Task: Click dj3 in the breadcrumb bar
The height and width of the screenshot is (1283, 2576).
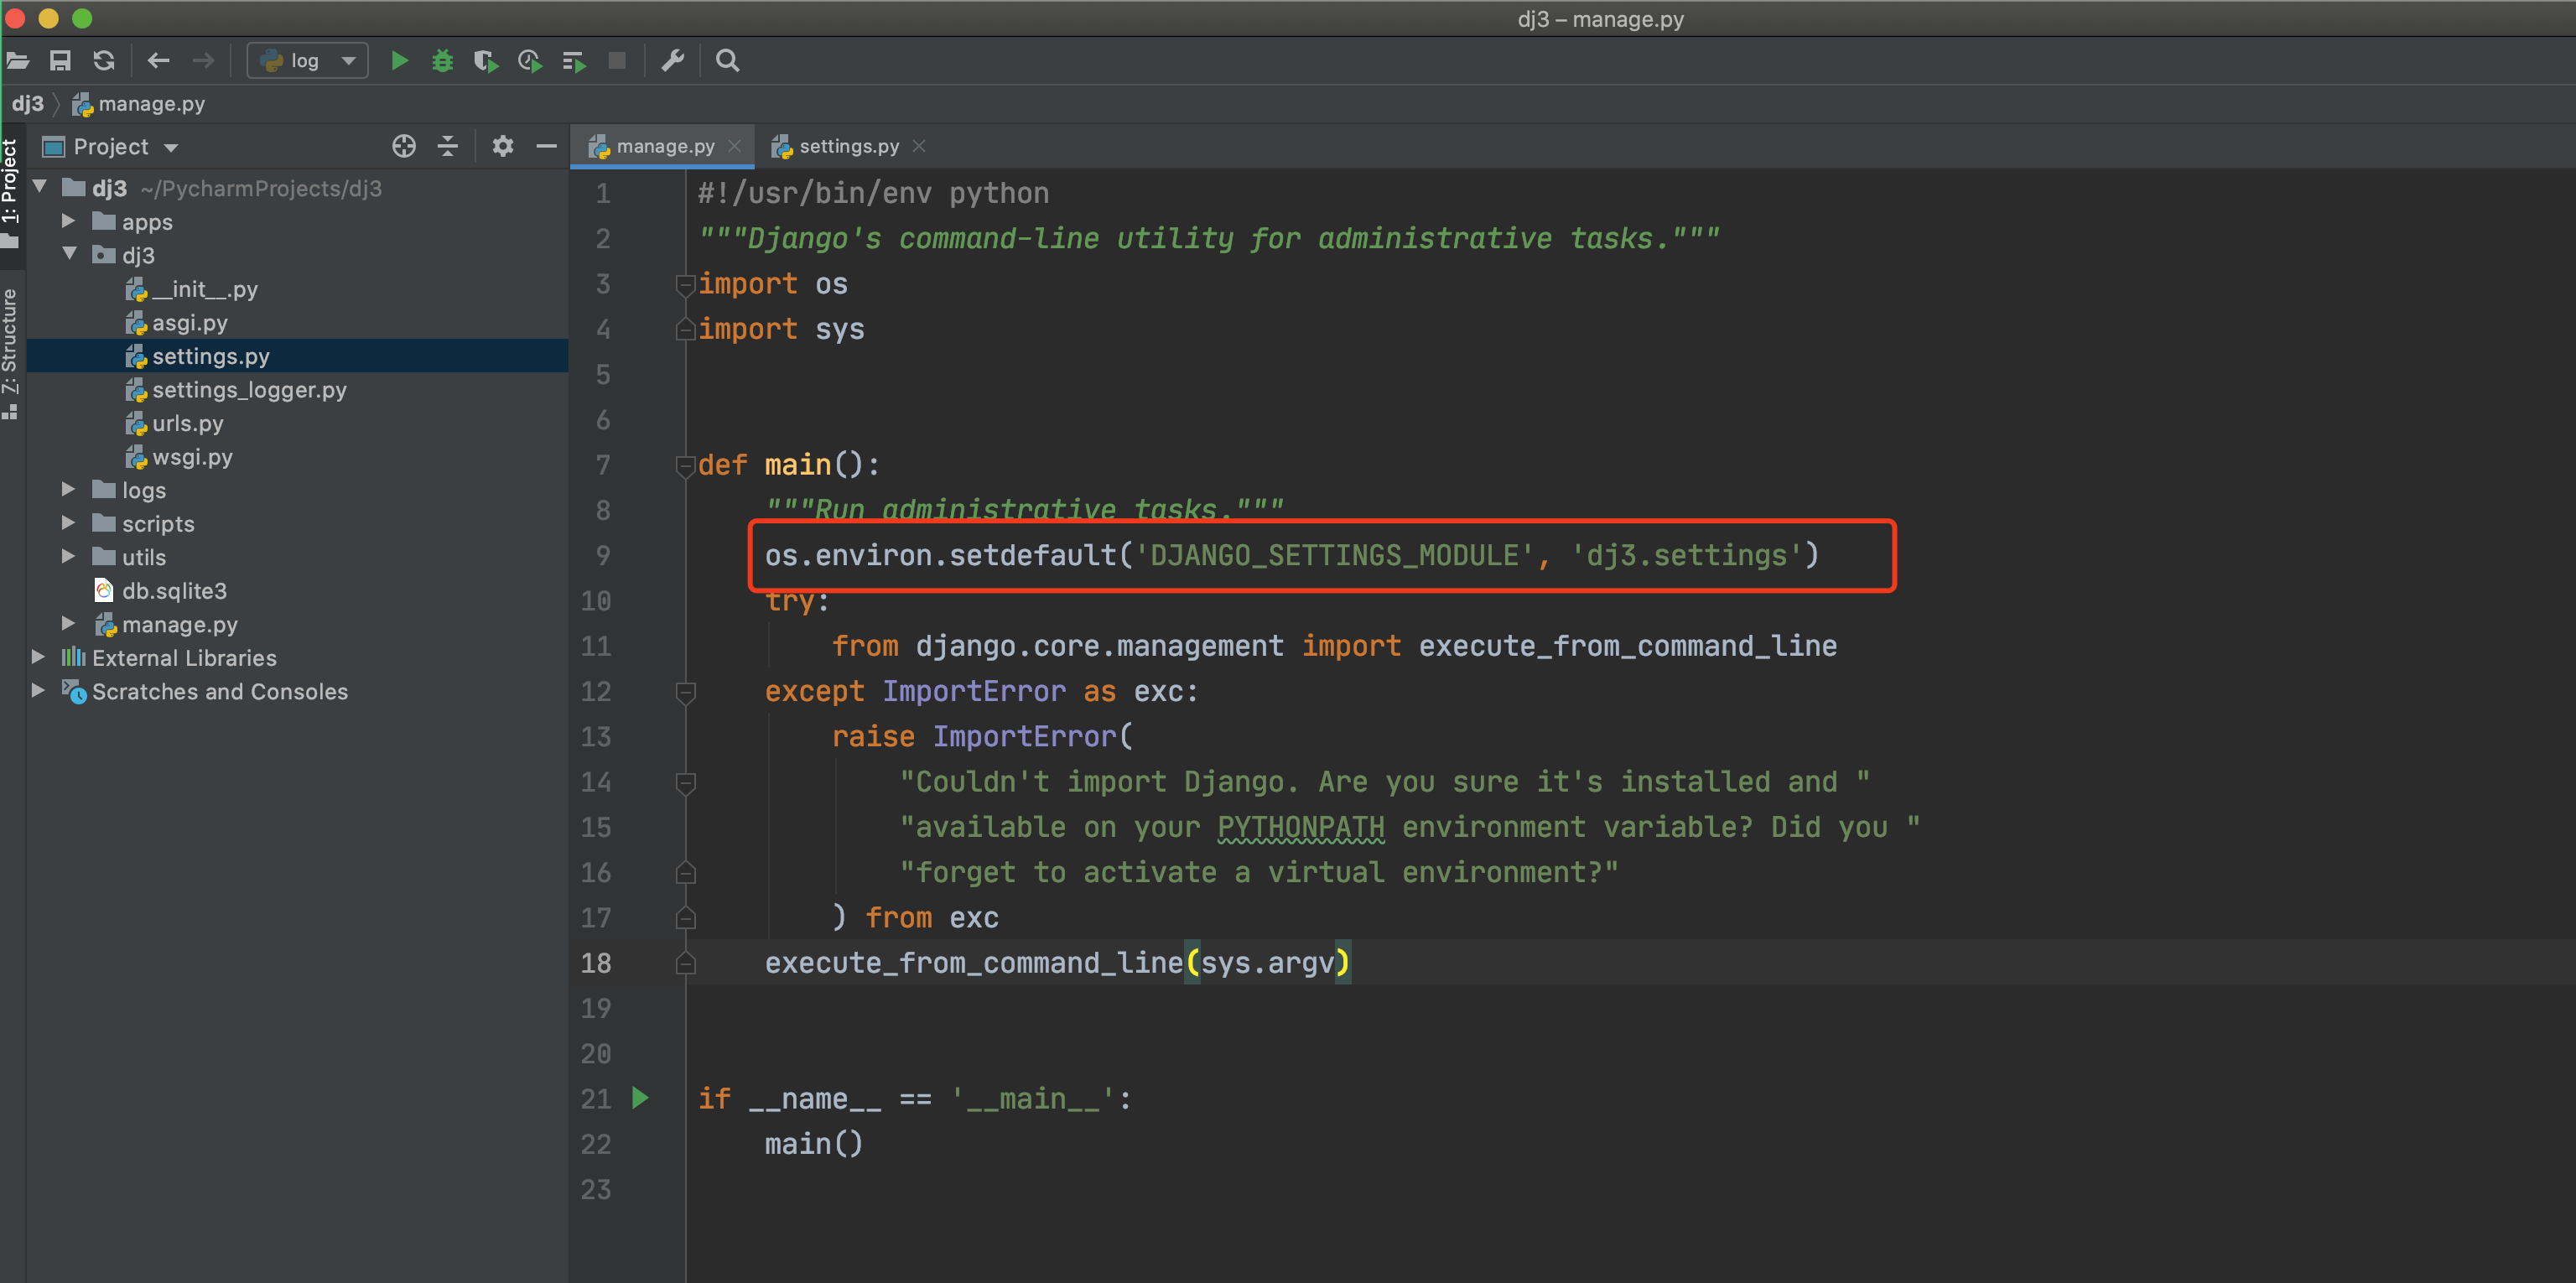Action: coord(27,104)
